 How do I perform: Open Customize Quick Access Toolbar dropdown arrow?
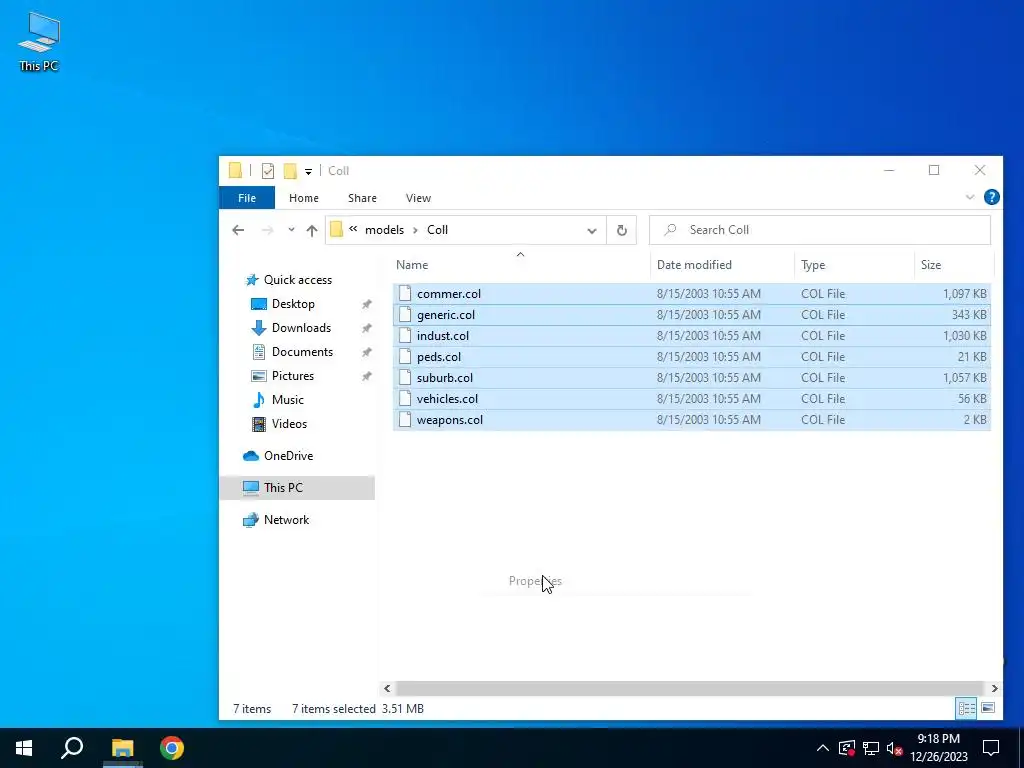coord(308,172)
